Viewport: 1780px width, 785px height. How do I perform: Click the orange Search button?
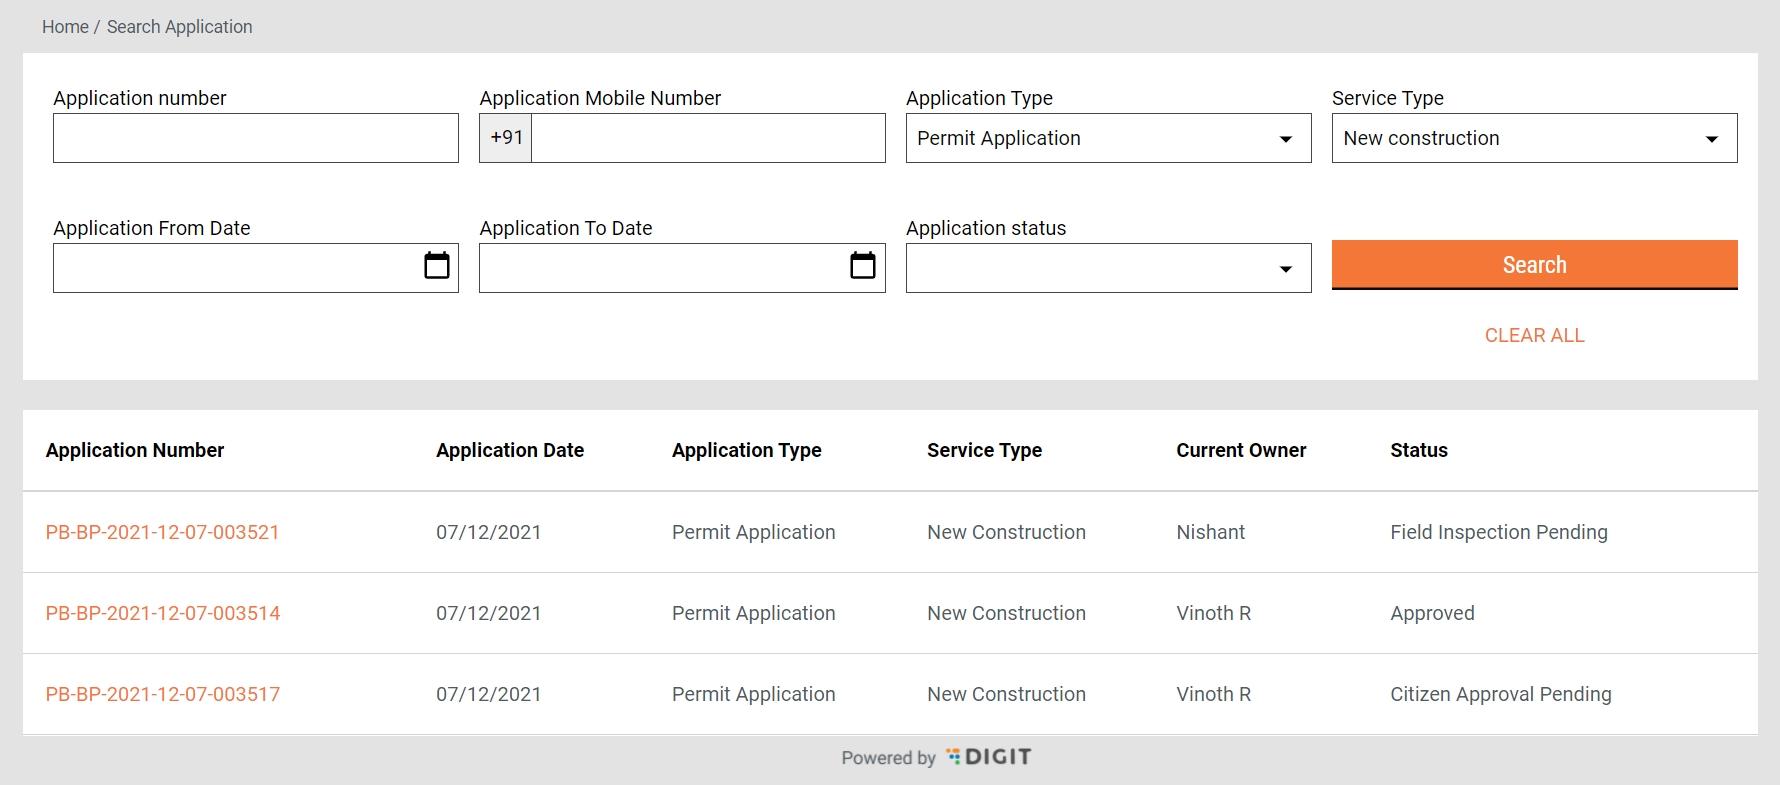(x=1534, y=265)
